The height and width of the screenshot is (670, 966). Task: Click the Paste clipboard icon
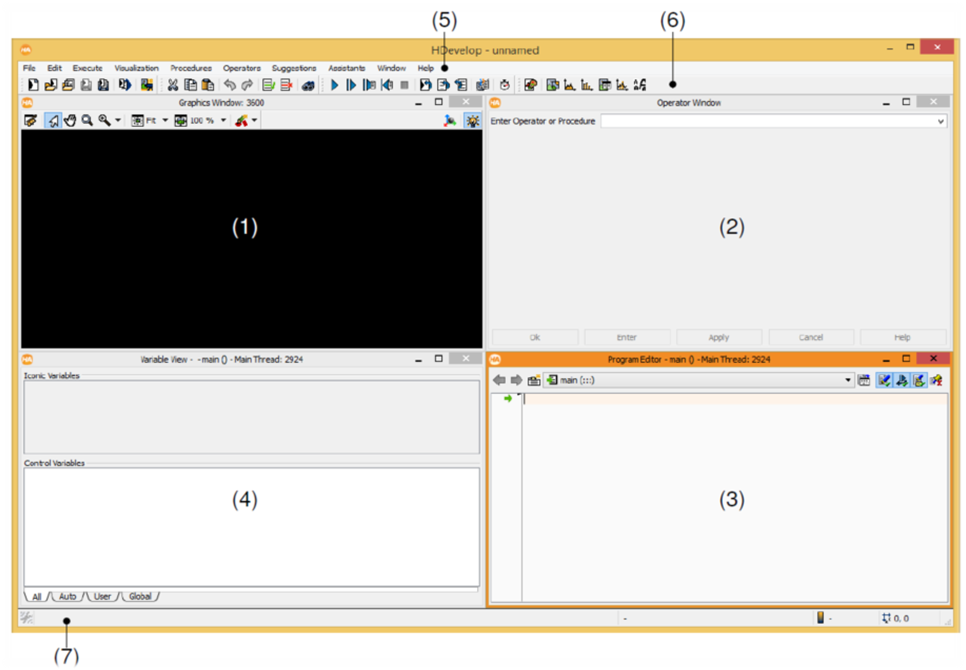click(208, 85)
